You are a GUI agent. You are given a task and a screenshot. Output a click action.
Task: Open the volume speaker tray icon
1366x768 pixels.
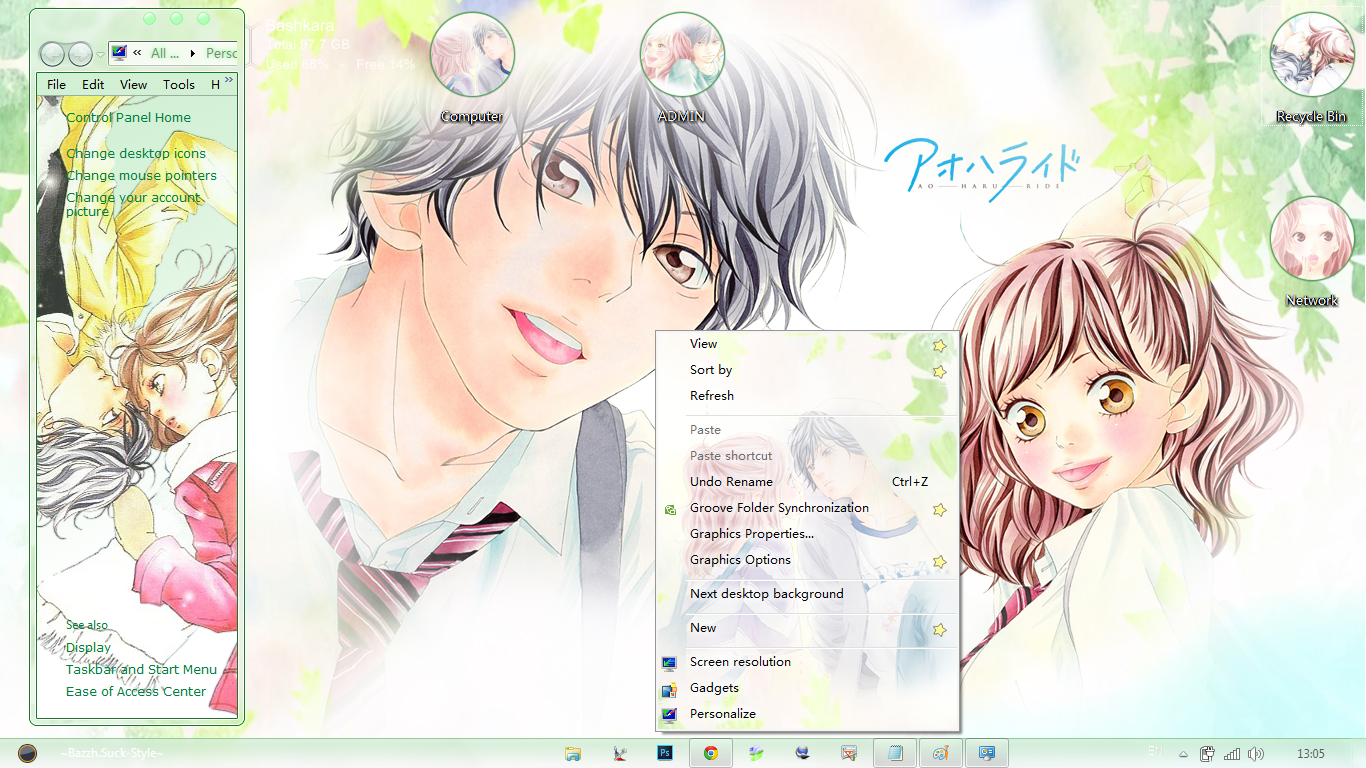pos(1256,754)
